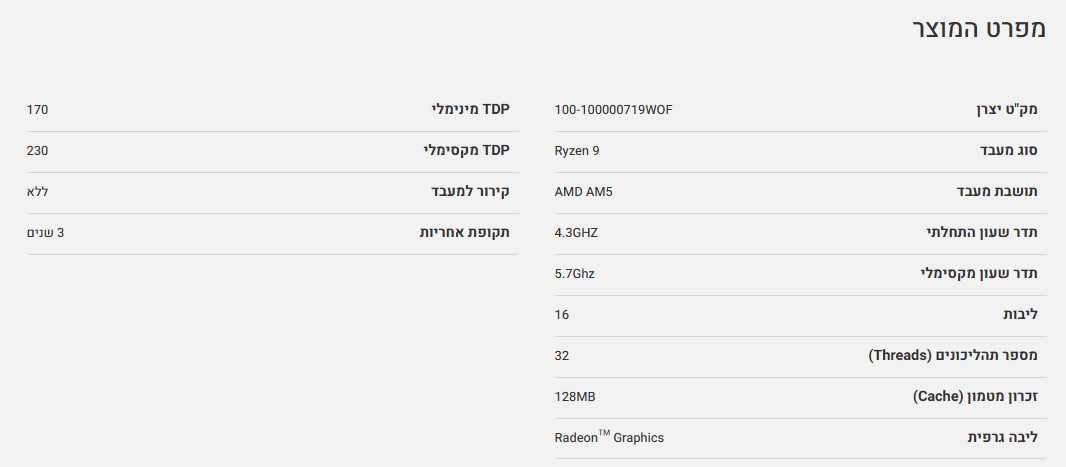The image size is (1066, 467).
Task: Click the '4.3GHZ' base clock value
Action: point(576,232)
